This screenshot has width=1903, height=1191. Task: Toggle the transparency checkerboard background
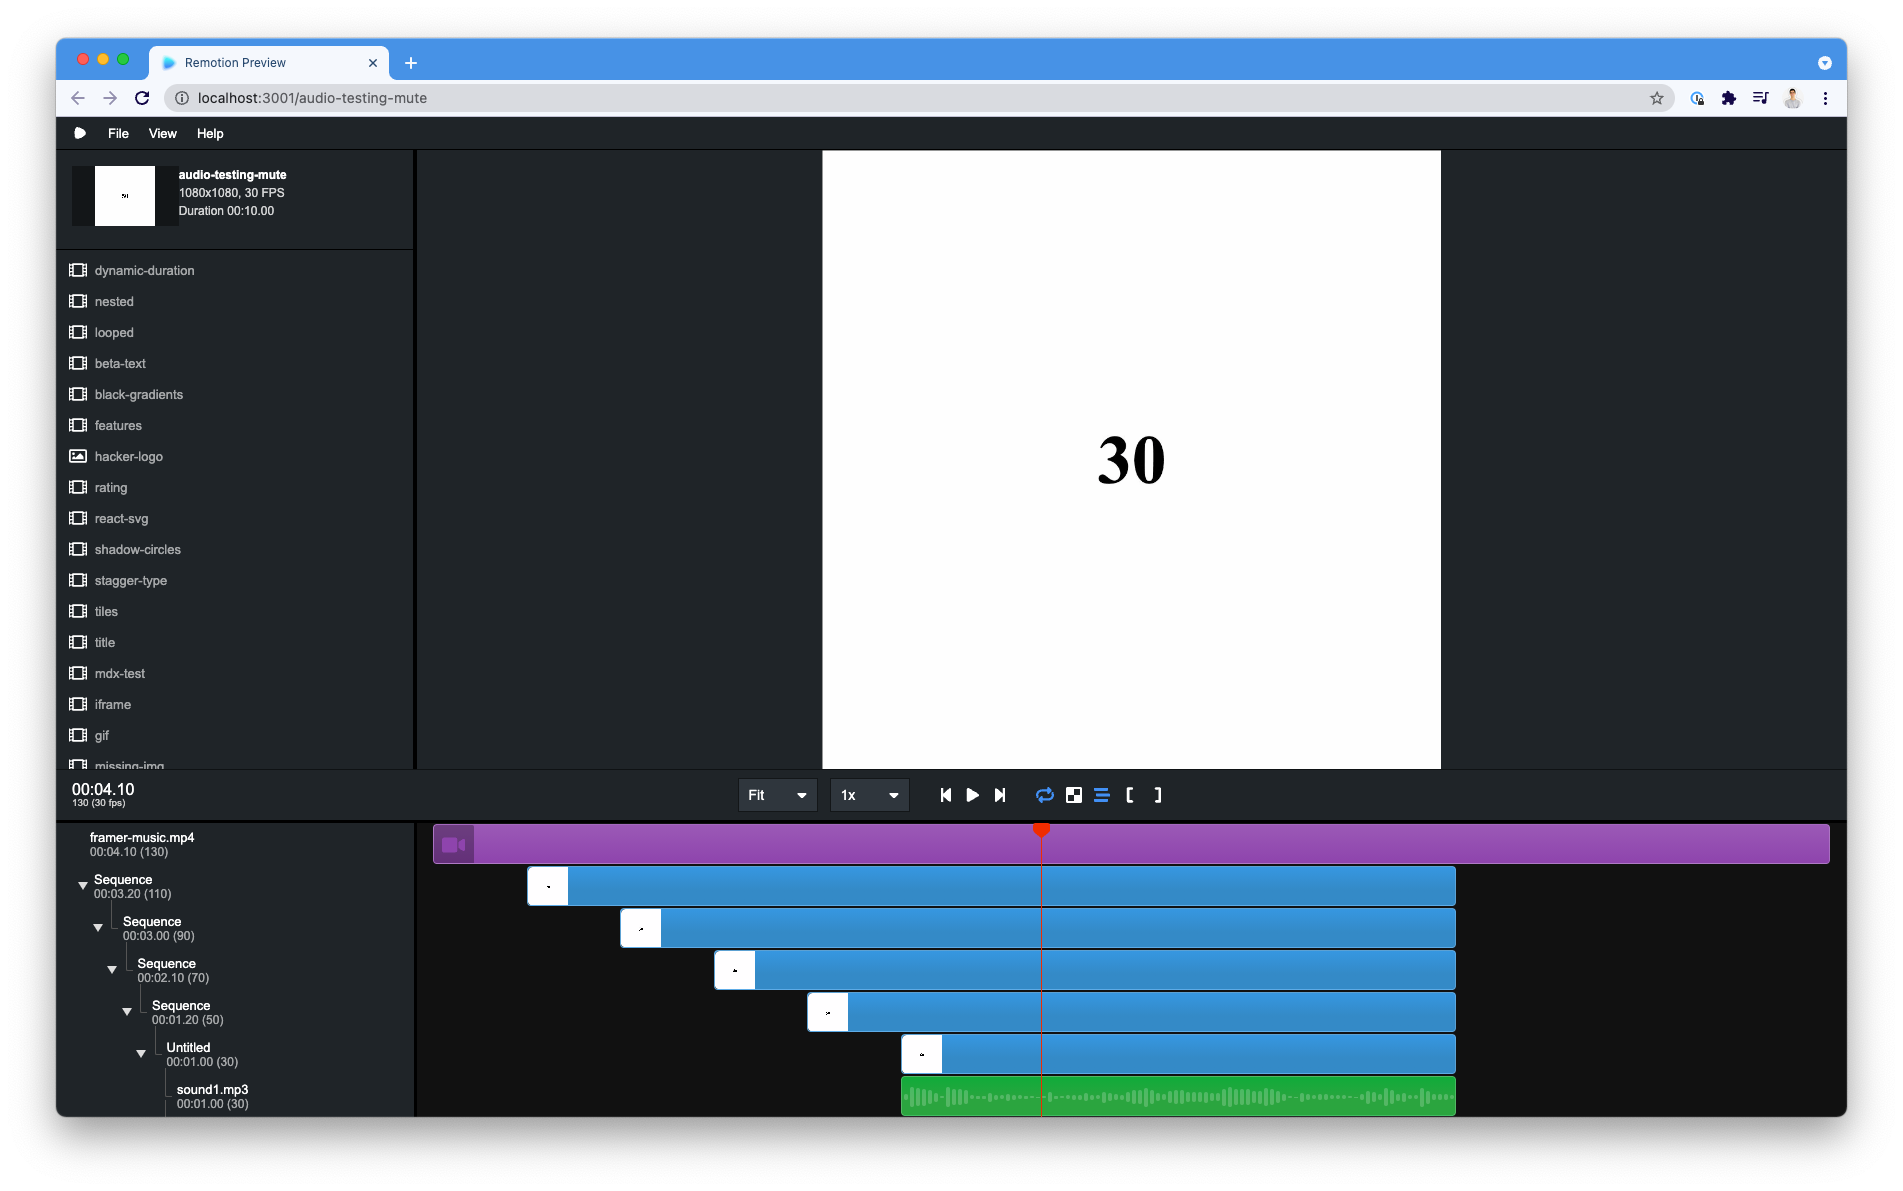click(1073, 795)
